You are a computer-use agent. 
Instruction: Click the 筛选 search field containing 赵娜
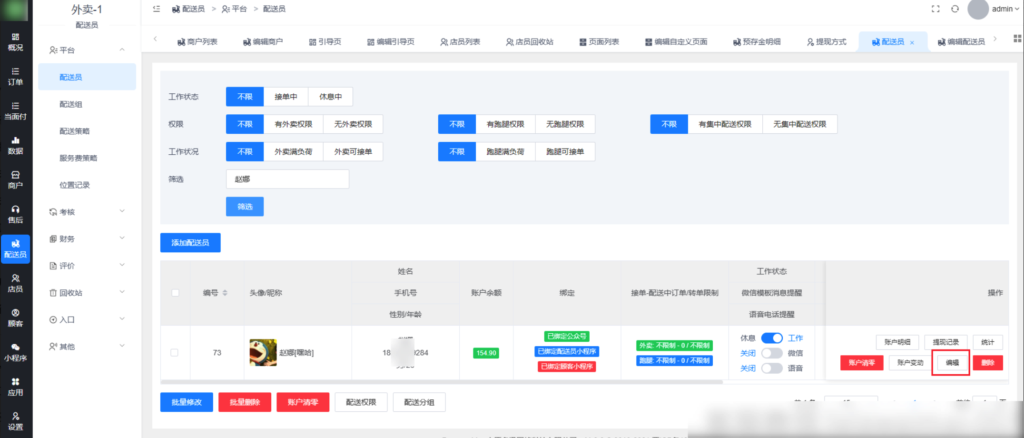(x=287, y=179)
